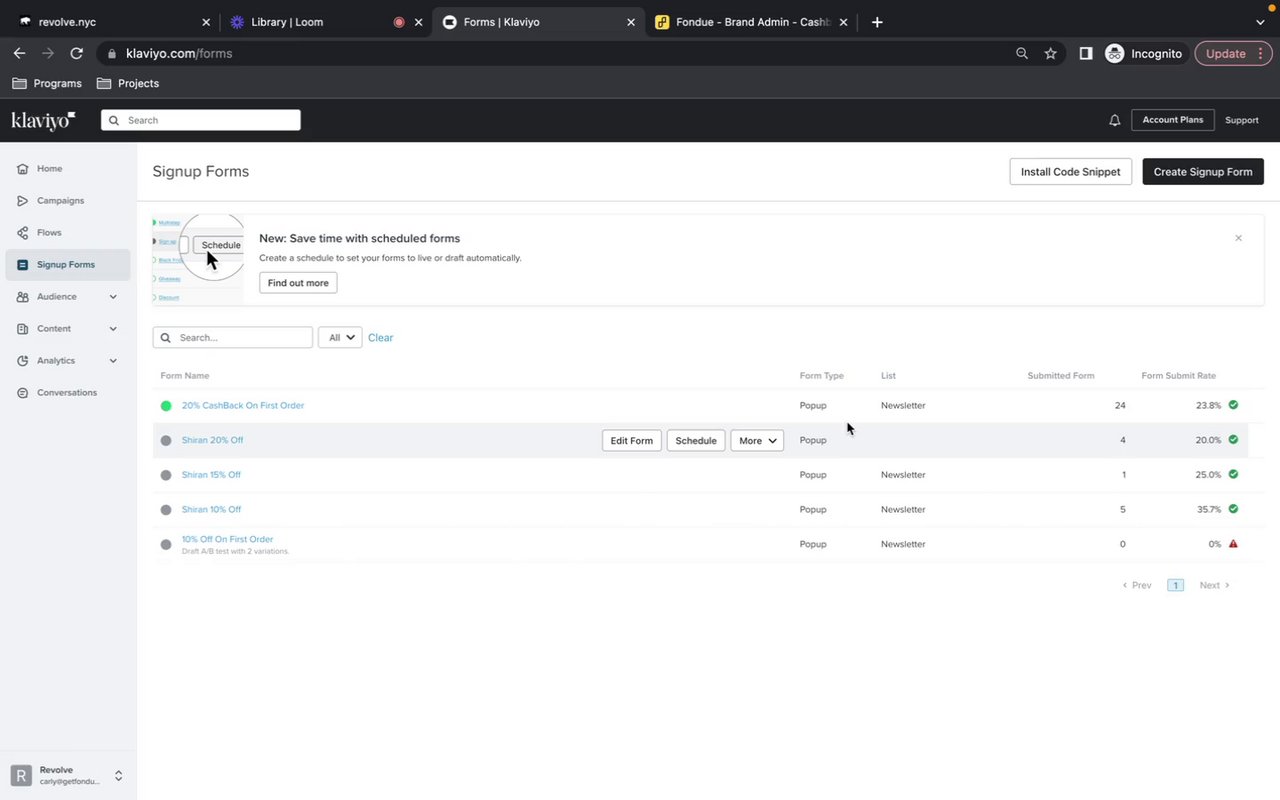
Task: Click the Klaviyo logo
Action: (43, 120)
